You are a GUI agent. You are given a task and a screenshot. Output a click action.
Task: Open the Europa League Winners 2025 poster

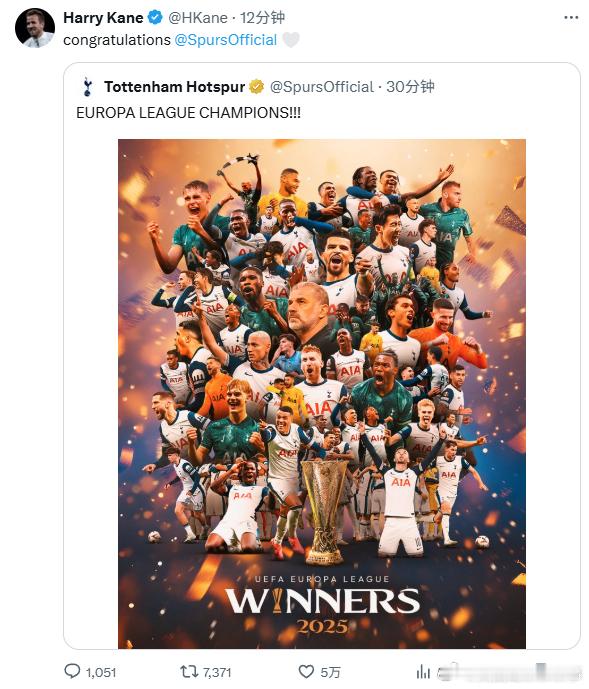point(322,393)
